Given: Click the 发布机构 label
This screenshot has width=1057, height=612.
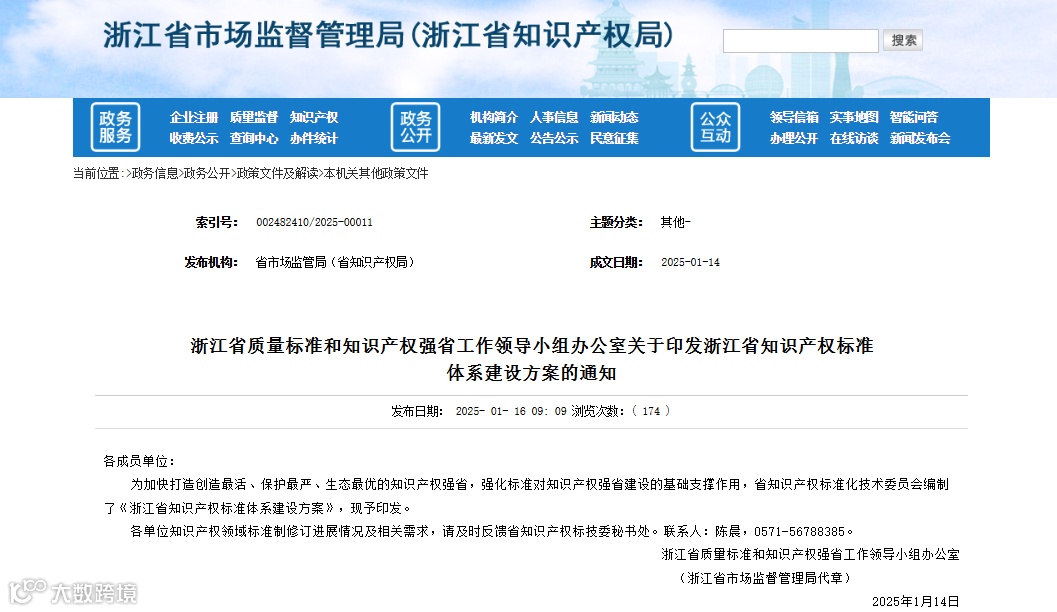Looking at the screenshot, I should (x=211, y=262).
